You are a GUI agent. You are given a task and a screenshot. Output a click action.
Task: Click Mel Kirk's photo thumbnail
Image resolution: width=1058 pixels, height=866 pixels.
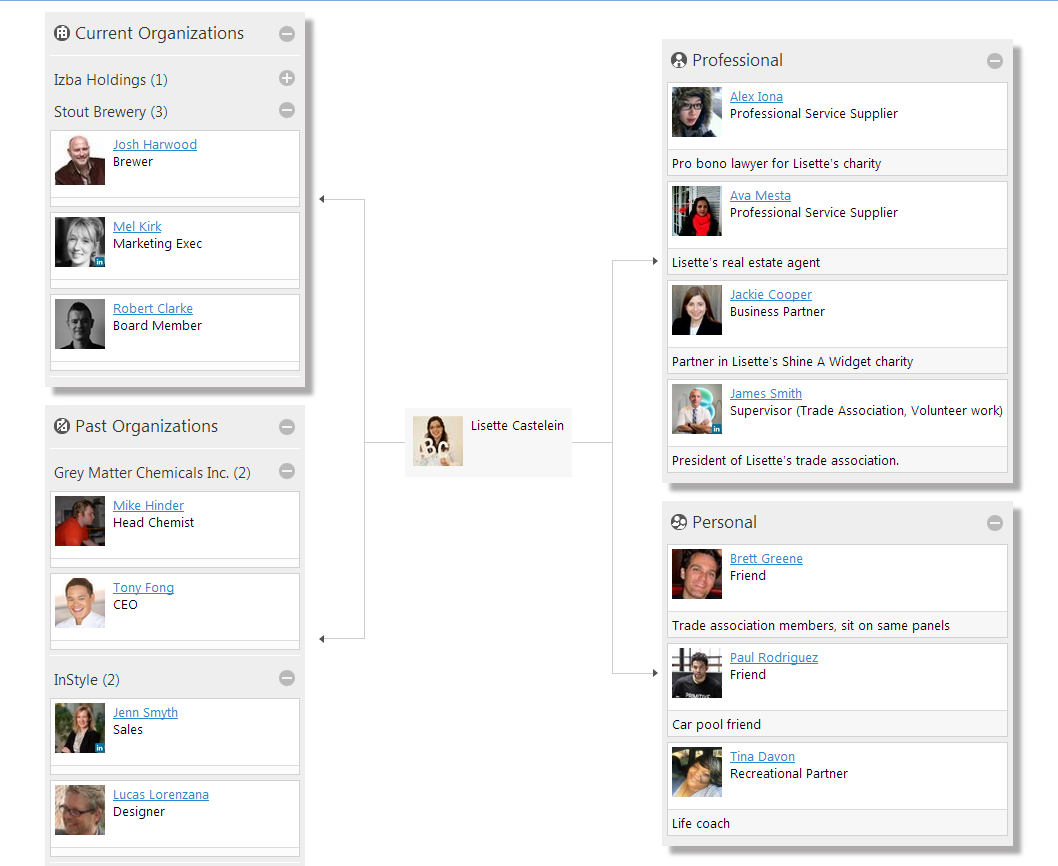point(80,242)
